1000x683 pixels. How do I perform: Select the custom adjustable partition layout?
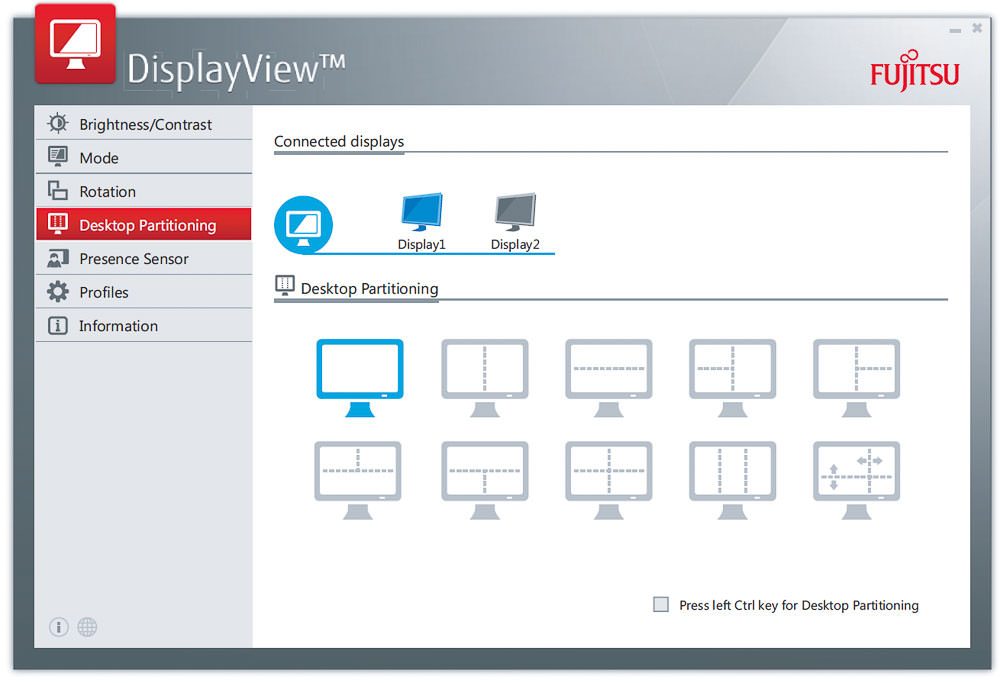pos(857,480)
